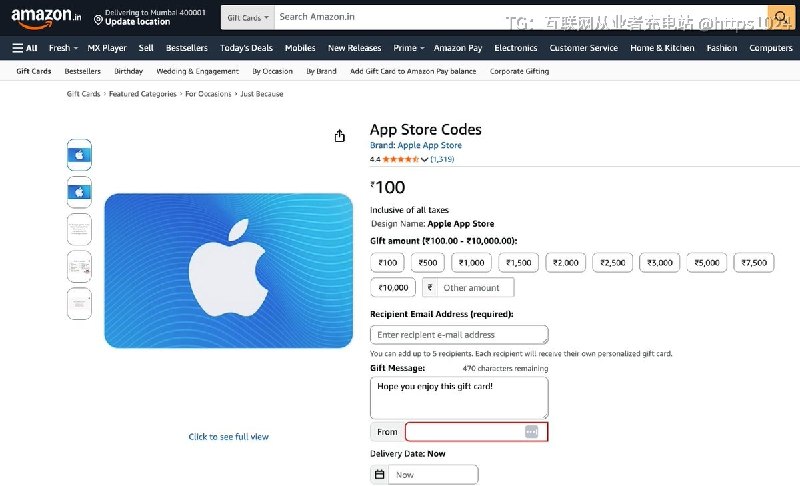The image size is (800, 486).
Task: Select the ₹5,000 gift amount
Action: (x=706, y=263)
